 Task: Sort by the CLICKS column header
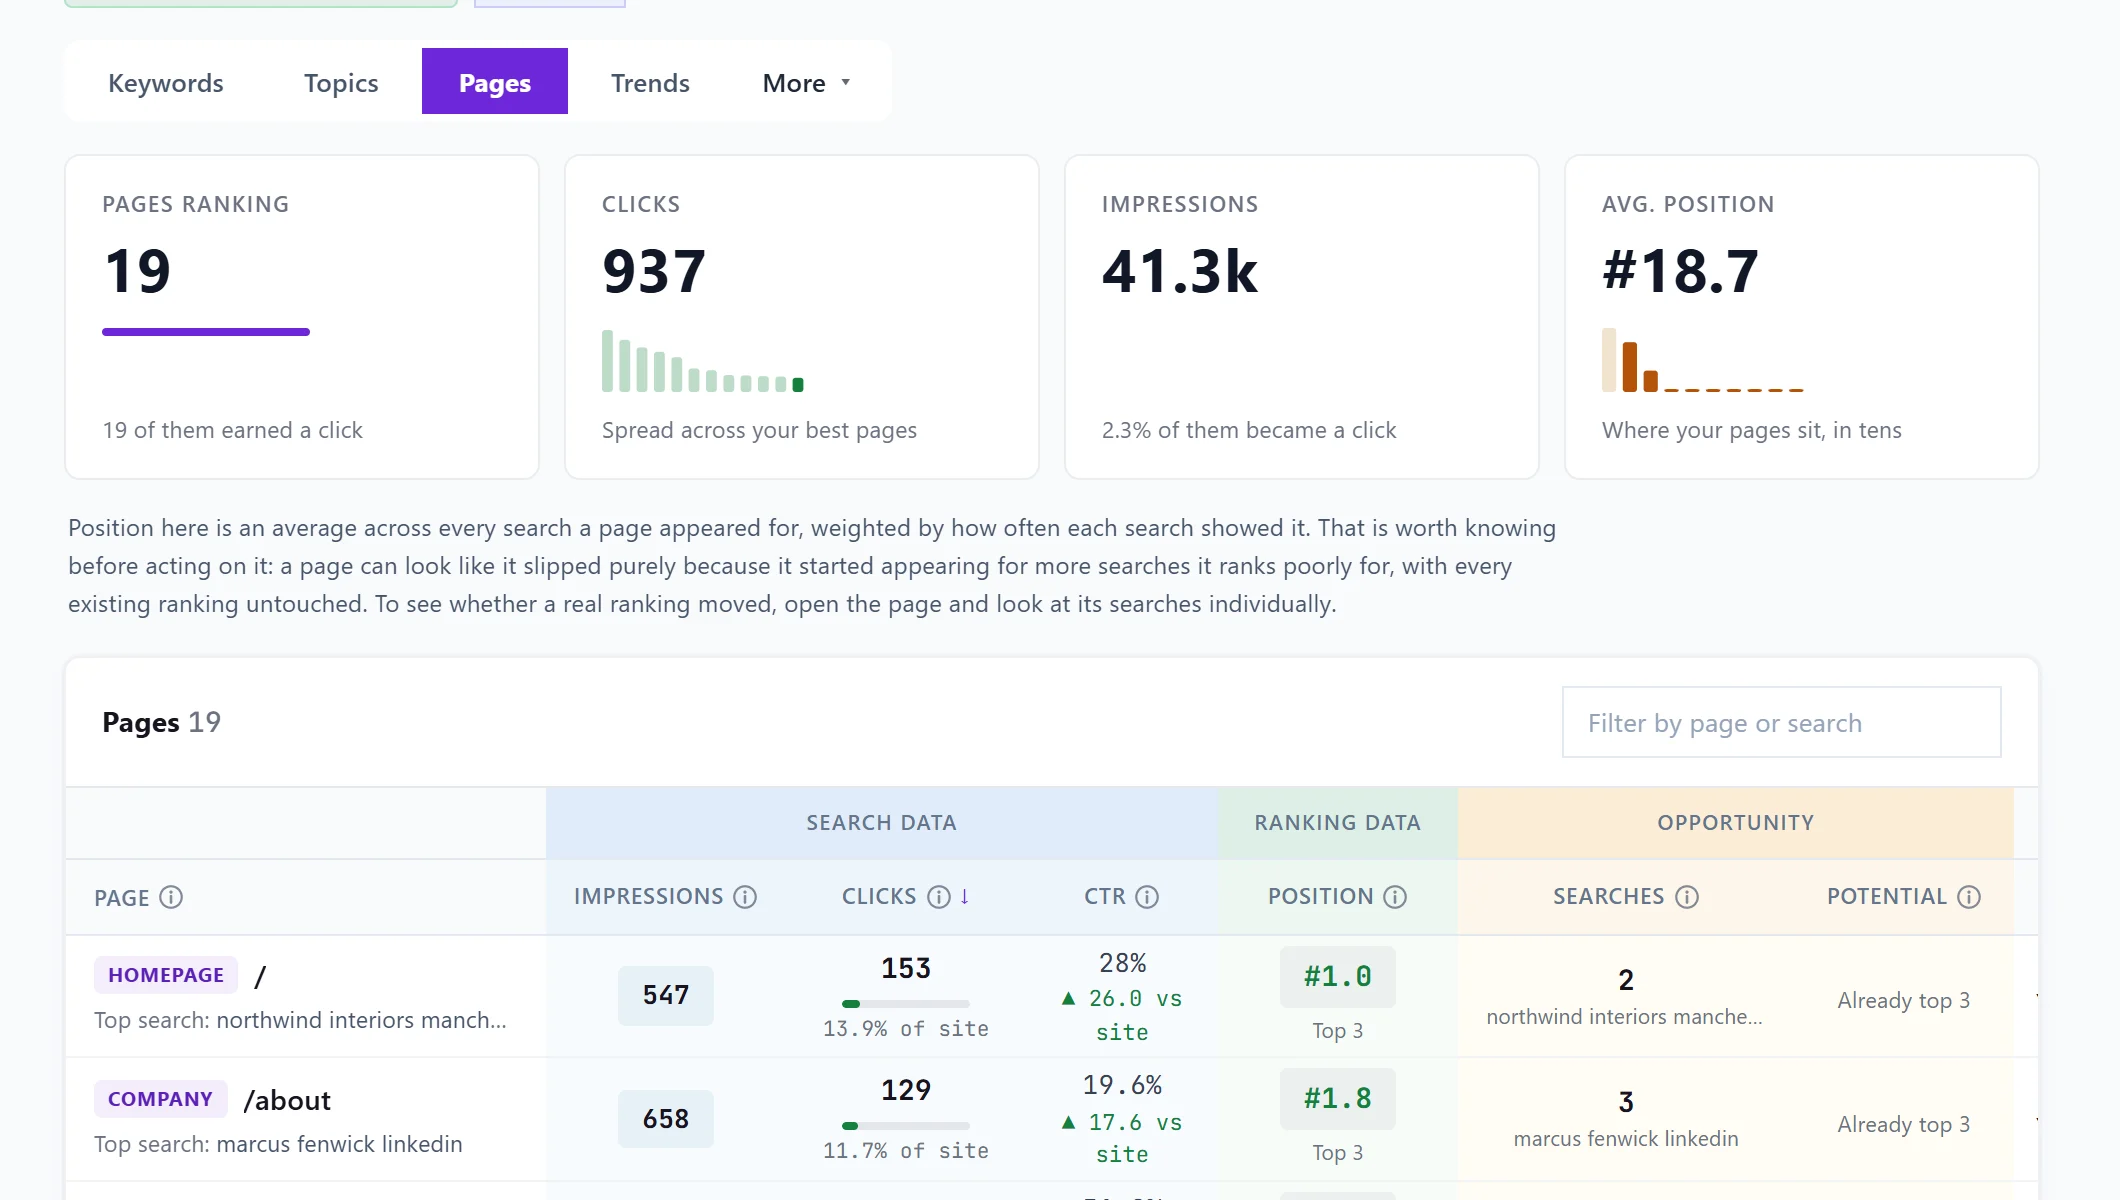tap(879, 897)
